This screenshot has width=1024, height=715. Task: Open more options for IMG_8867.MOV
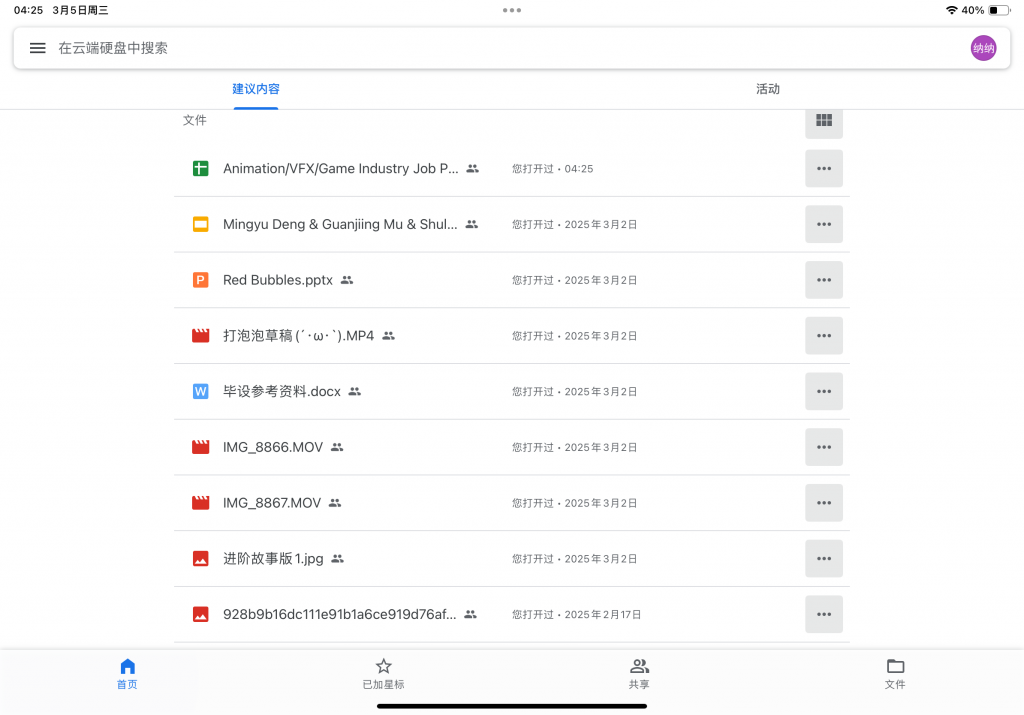click(x=823, y=503)
